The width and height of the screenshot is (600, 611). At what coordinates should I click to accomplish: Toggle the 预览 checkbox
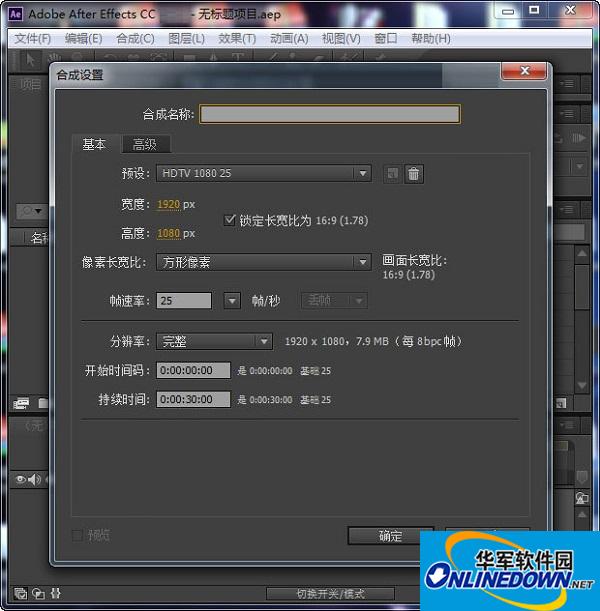coord(78,535)
